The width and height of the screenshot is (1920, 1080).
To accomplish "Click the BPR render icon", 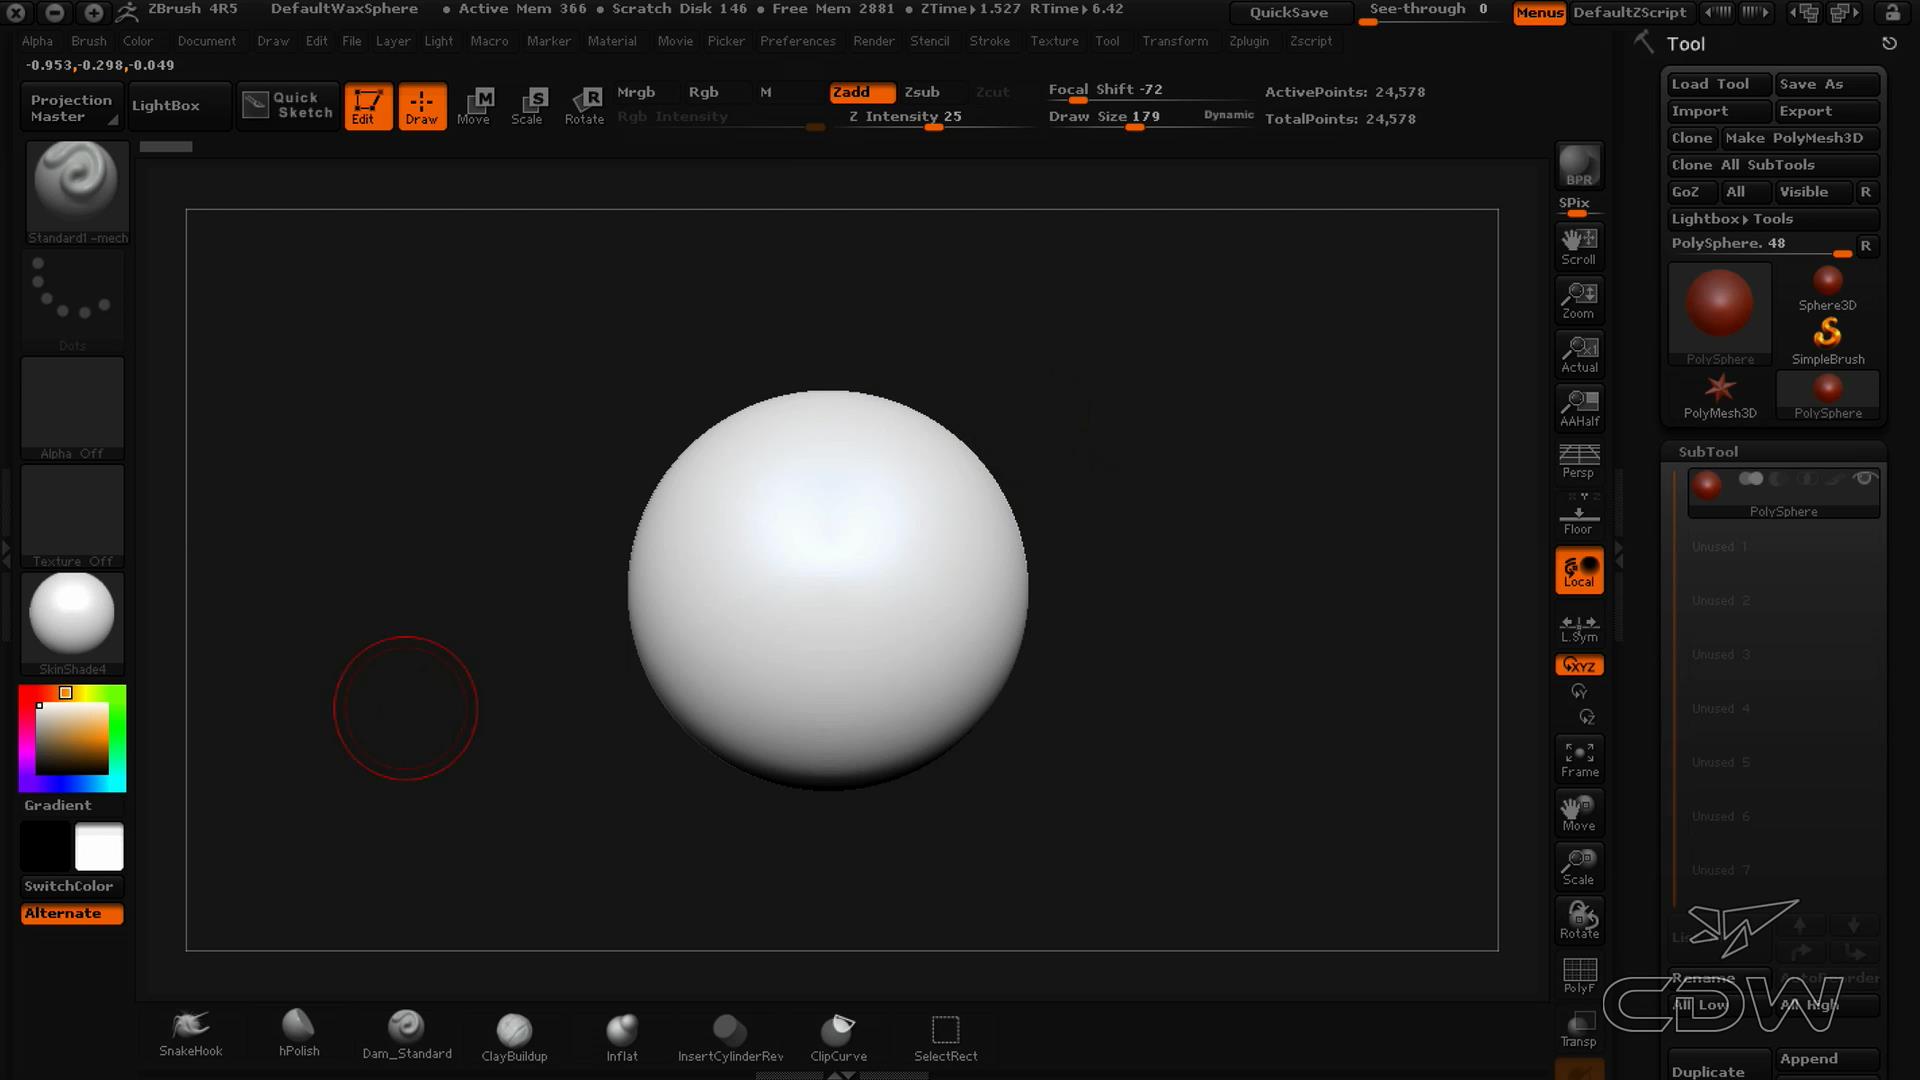I will pos(1579,166).
